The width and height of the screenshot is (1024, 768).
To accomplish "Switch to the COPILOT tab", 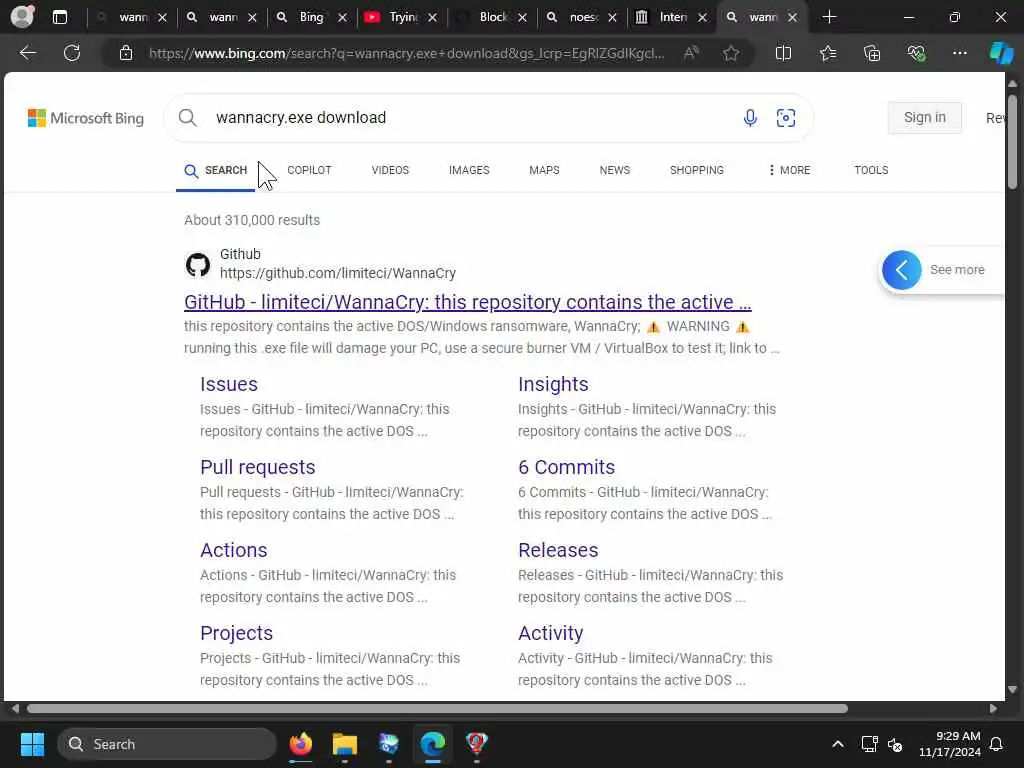I will tap(309, 170).
